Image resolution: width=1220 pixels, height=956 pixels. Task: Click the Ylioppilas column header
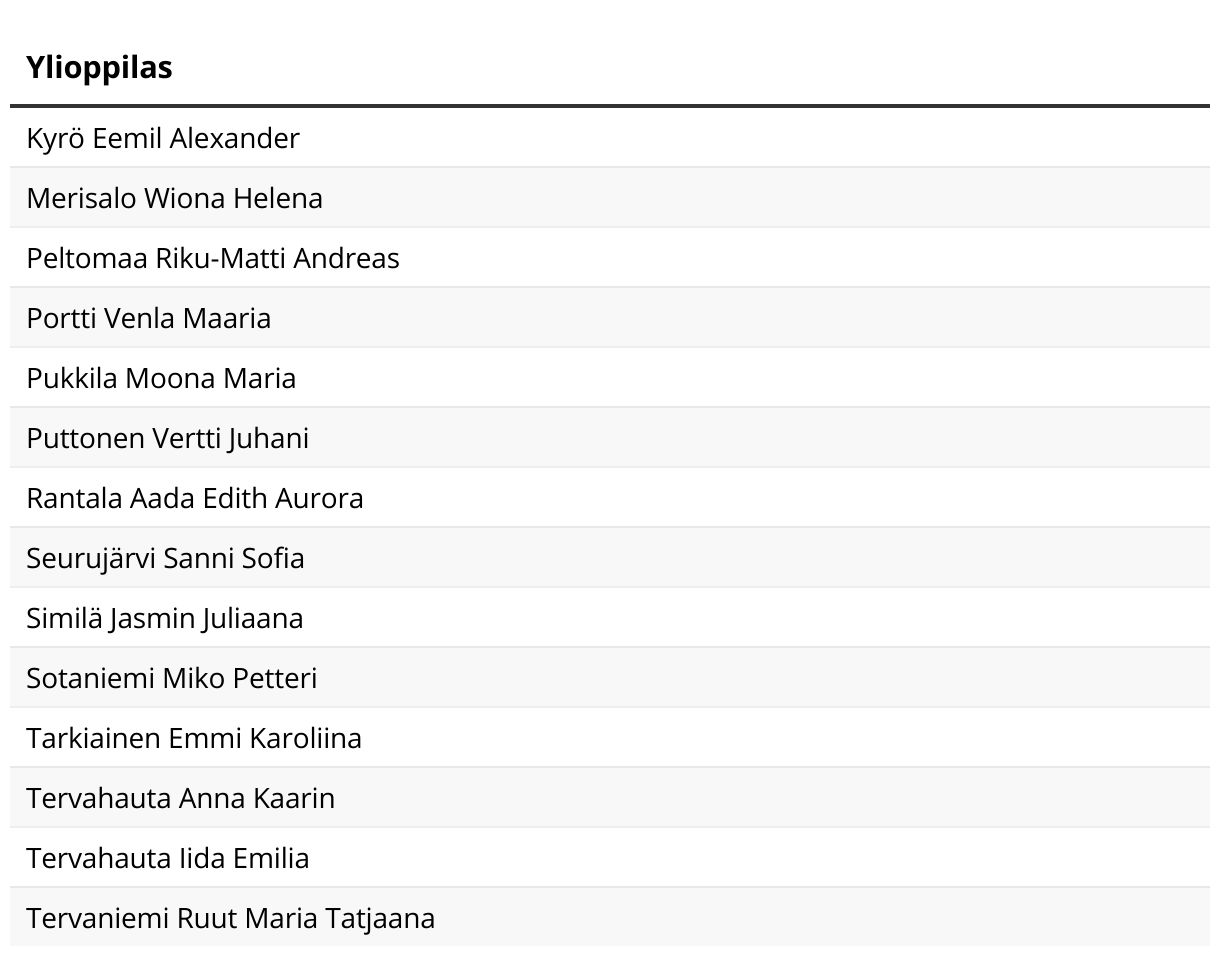(x=99, y=68)
